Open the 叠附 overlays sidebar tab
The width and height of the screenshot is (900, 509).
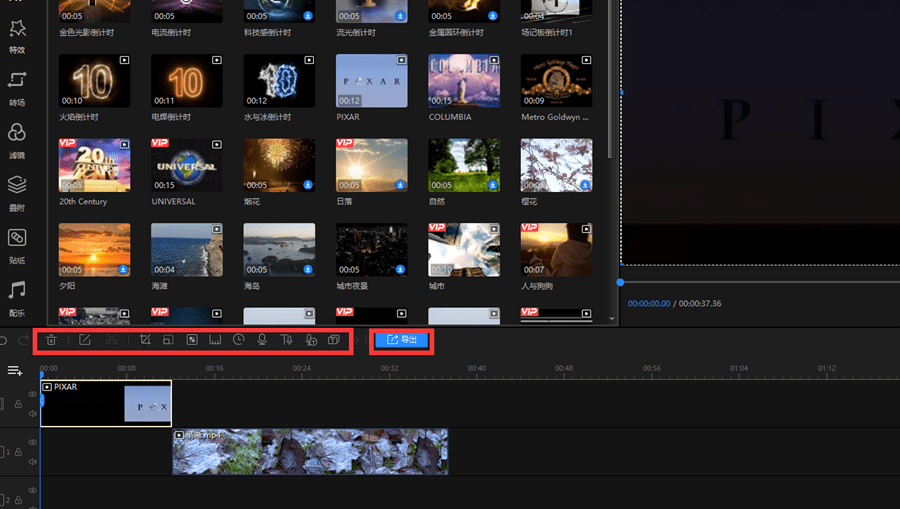[x=17, y=194]
